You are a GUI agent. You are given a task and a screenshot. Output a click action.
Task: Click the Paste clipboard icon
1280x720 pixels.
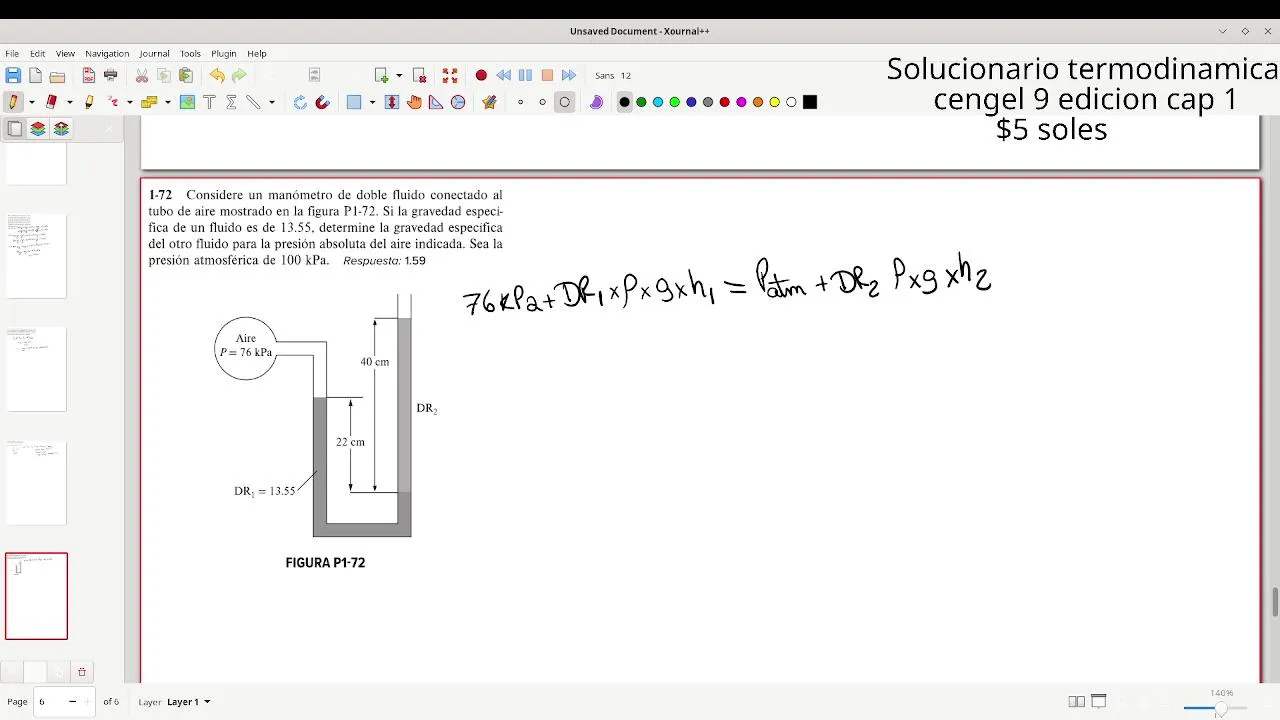tap(186, 75)
